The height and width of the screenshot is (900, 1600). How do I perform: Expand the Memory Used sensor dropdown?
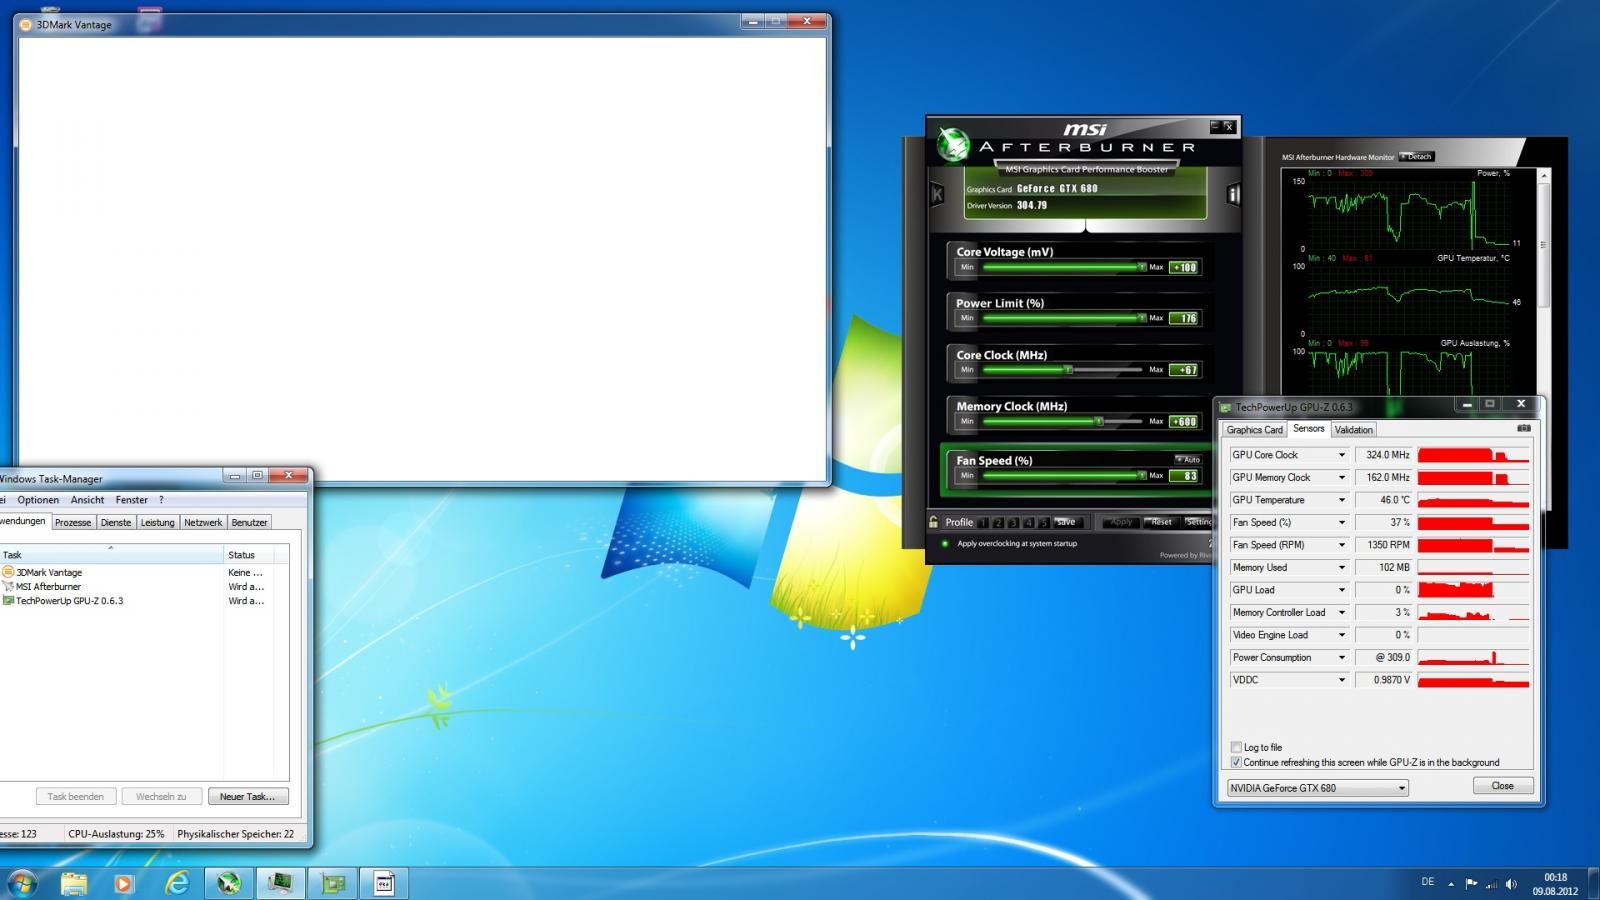point(1342,567)
